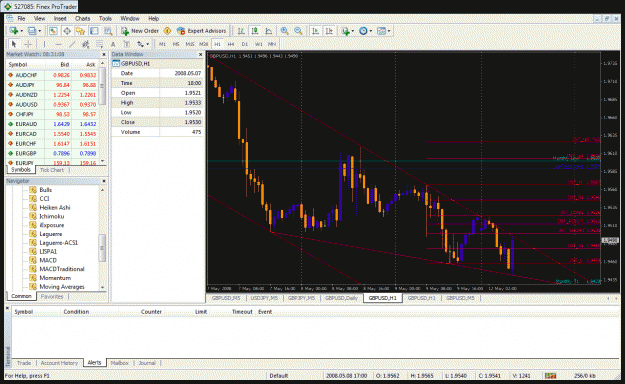Open the Periods clock icon
This screenshot has height=384, width=625.
click(363, 31)
